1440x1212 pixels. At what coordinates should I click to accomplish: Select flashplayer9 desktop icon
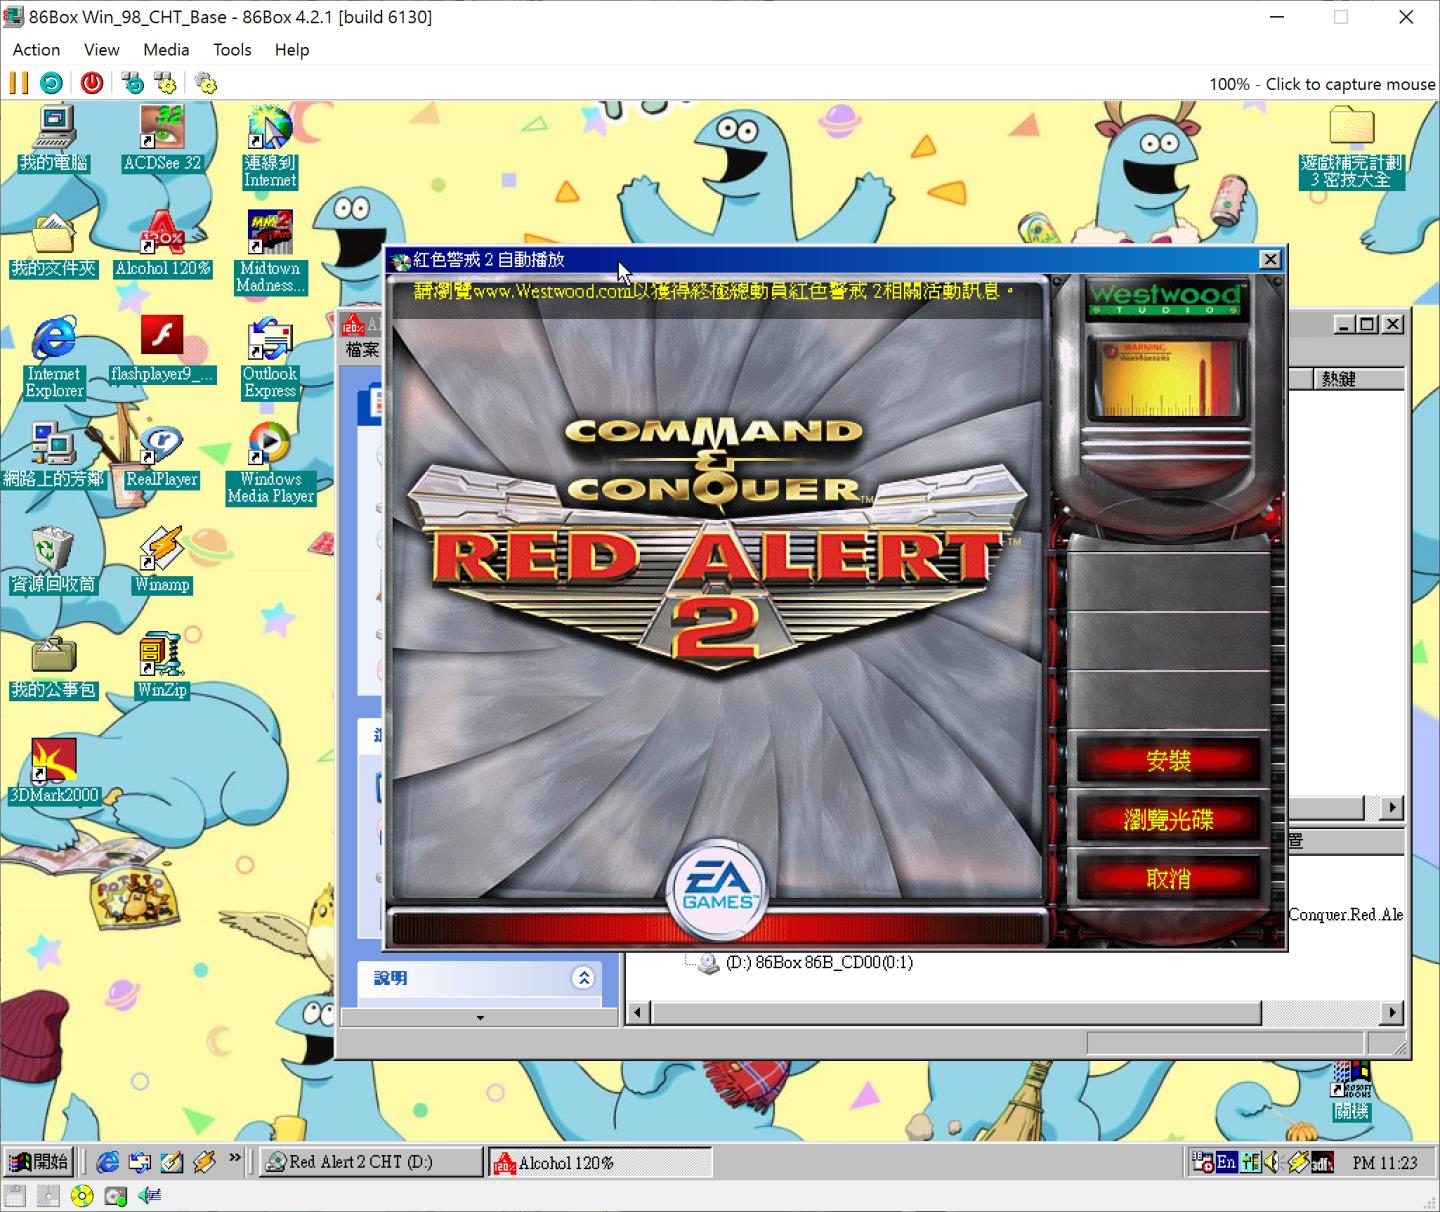162,350
